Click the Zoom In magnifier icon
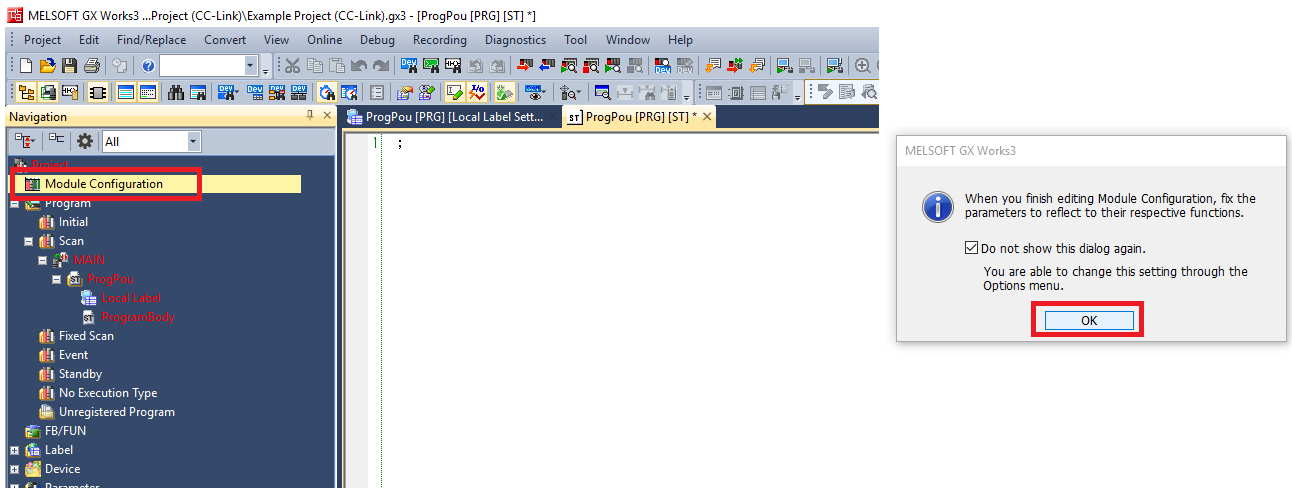This screenshot has width=1292, height=489. tap(862, 66)
